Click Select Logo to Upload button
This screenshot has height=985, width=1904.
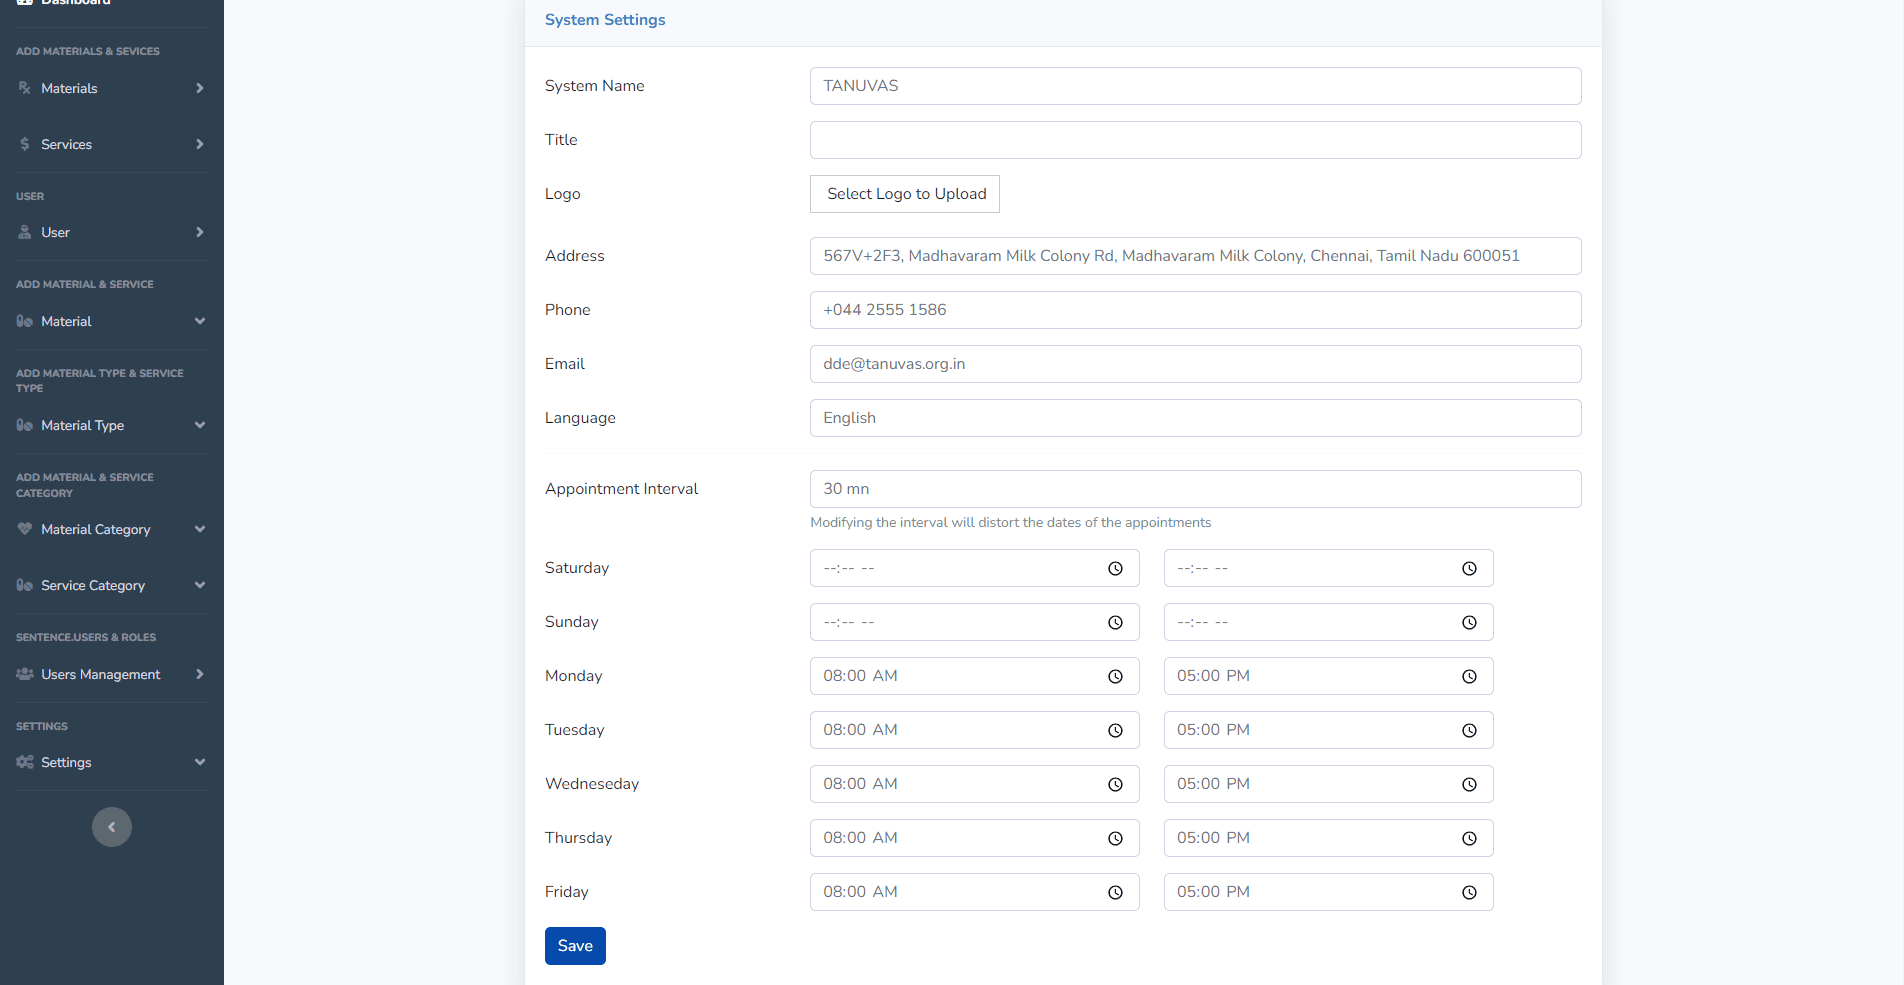[x=905, y=194]
